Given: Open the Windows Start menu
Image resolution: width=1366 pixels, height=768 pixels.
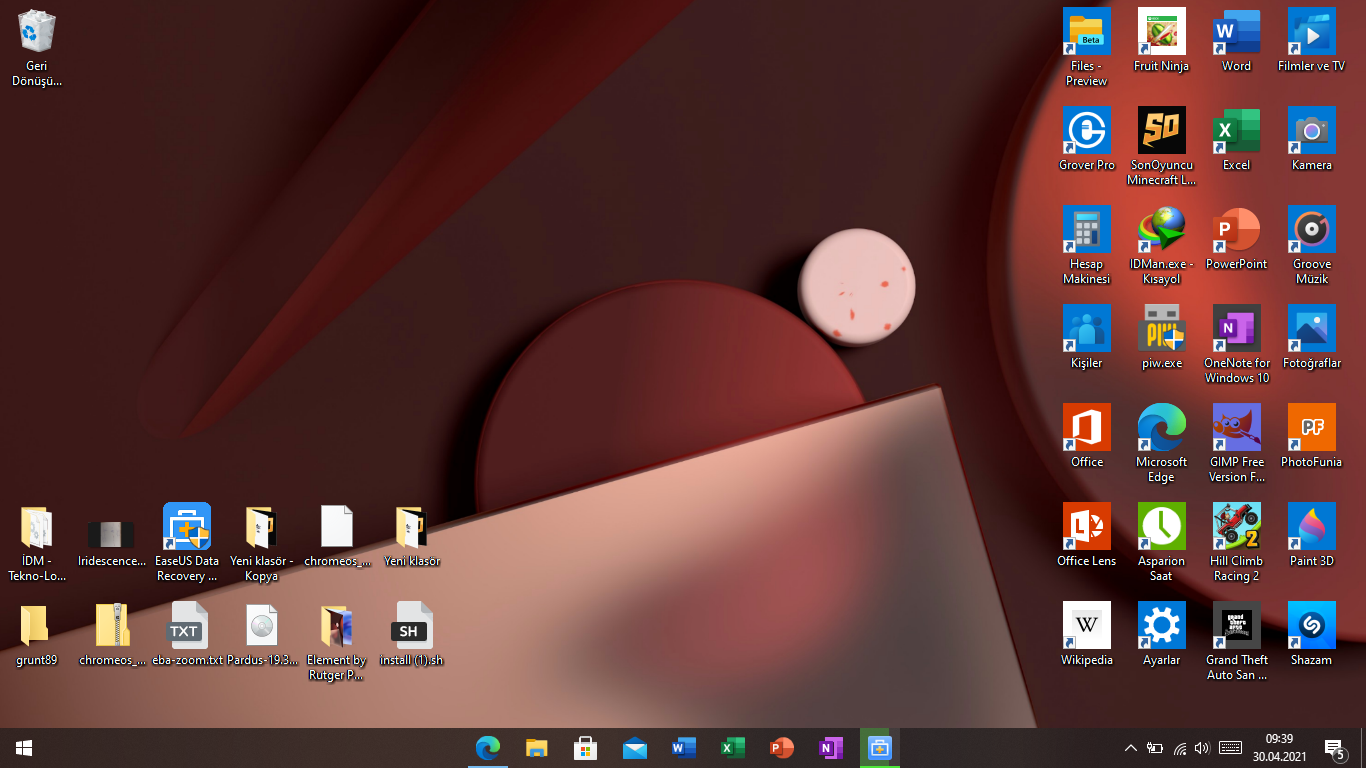Looking at the screenshot, I should click(24, 748).
